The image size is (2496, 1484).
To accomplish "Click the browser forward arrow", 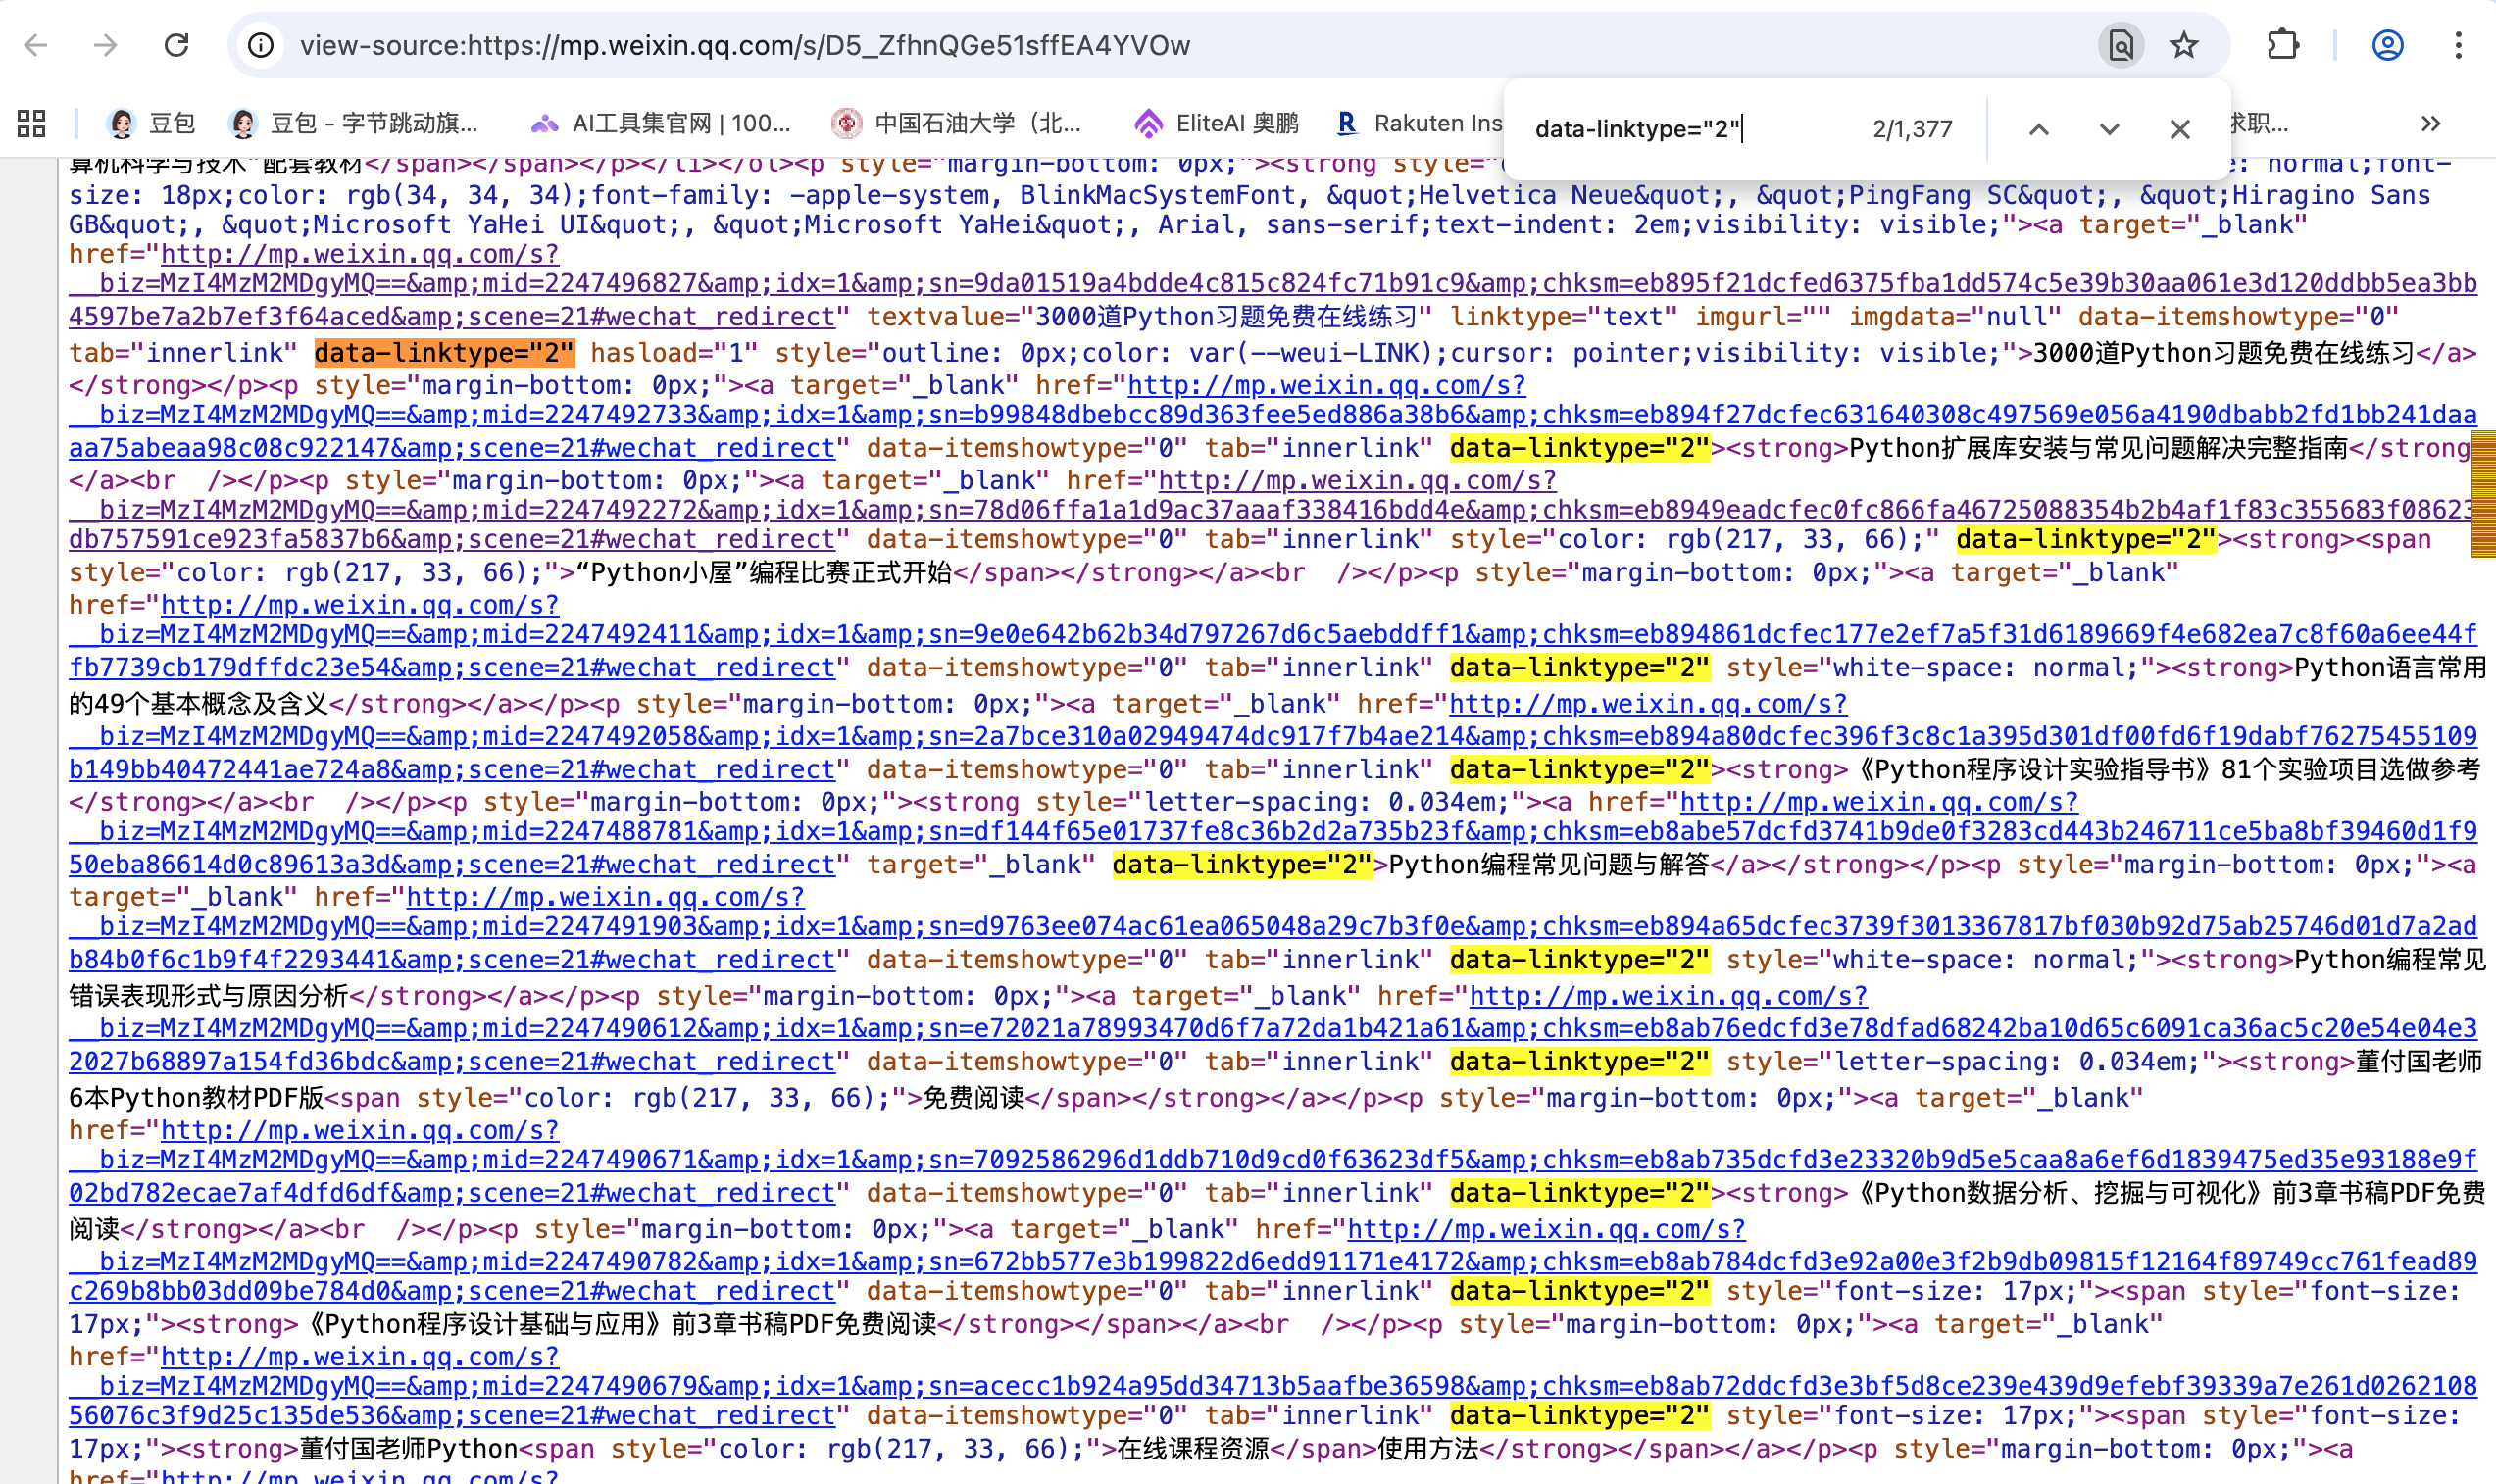I will click(x=106, y=45).
